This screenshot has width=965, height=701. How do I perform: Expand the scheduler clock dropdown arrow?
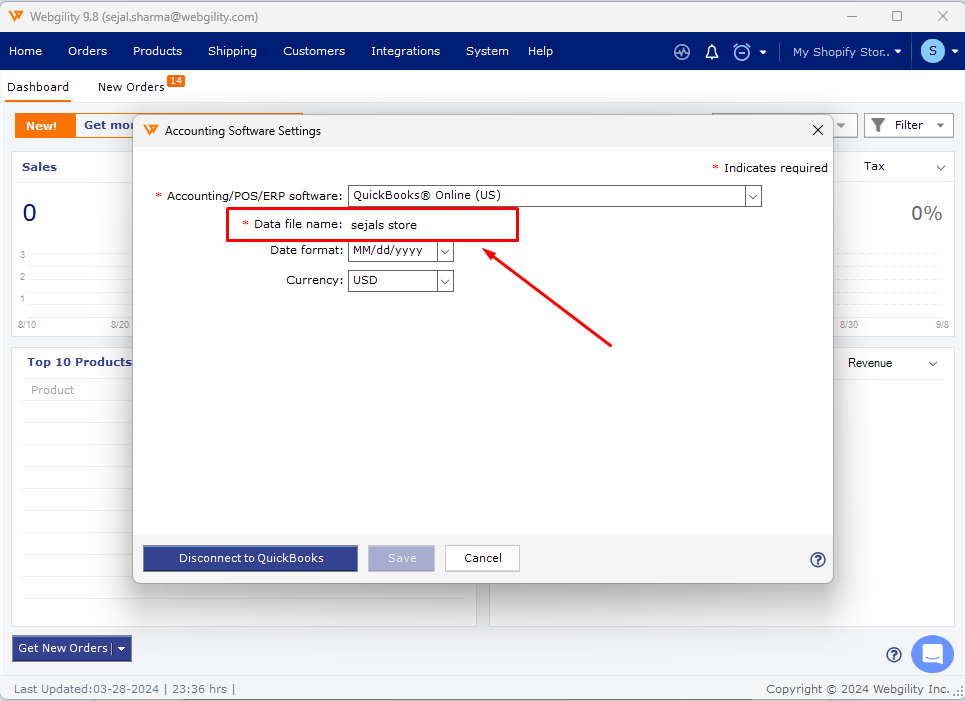tap(763, 52)
